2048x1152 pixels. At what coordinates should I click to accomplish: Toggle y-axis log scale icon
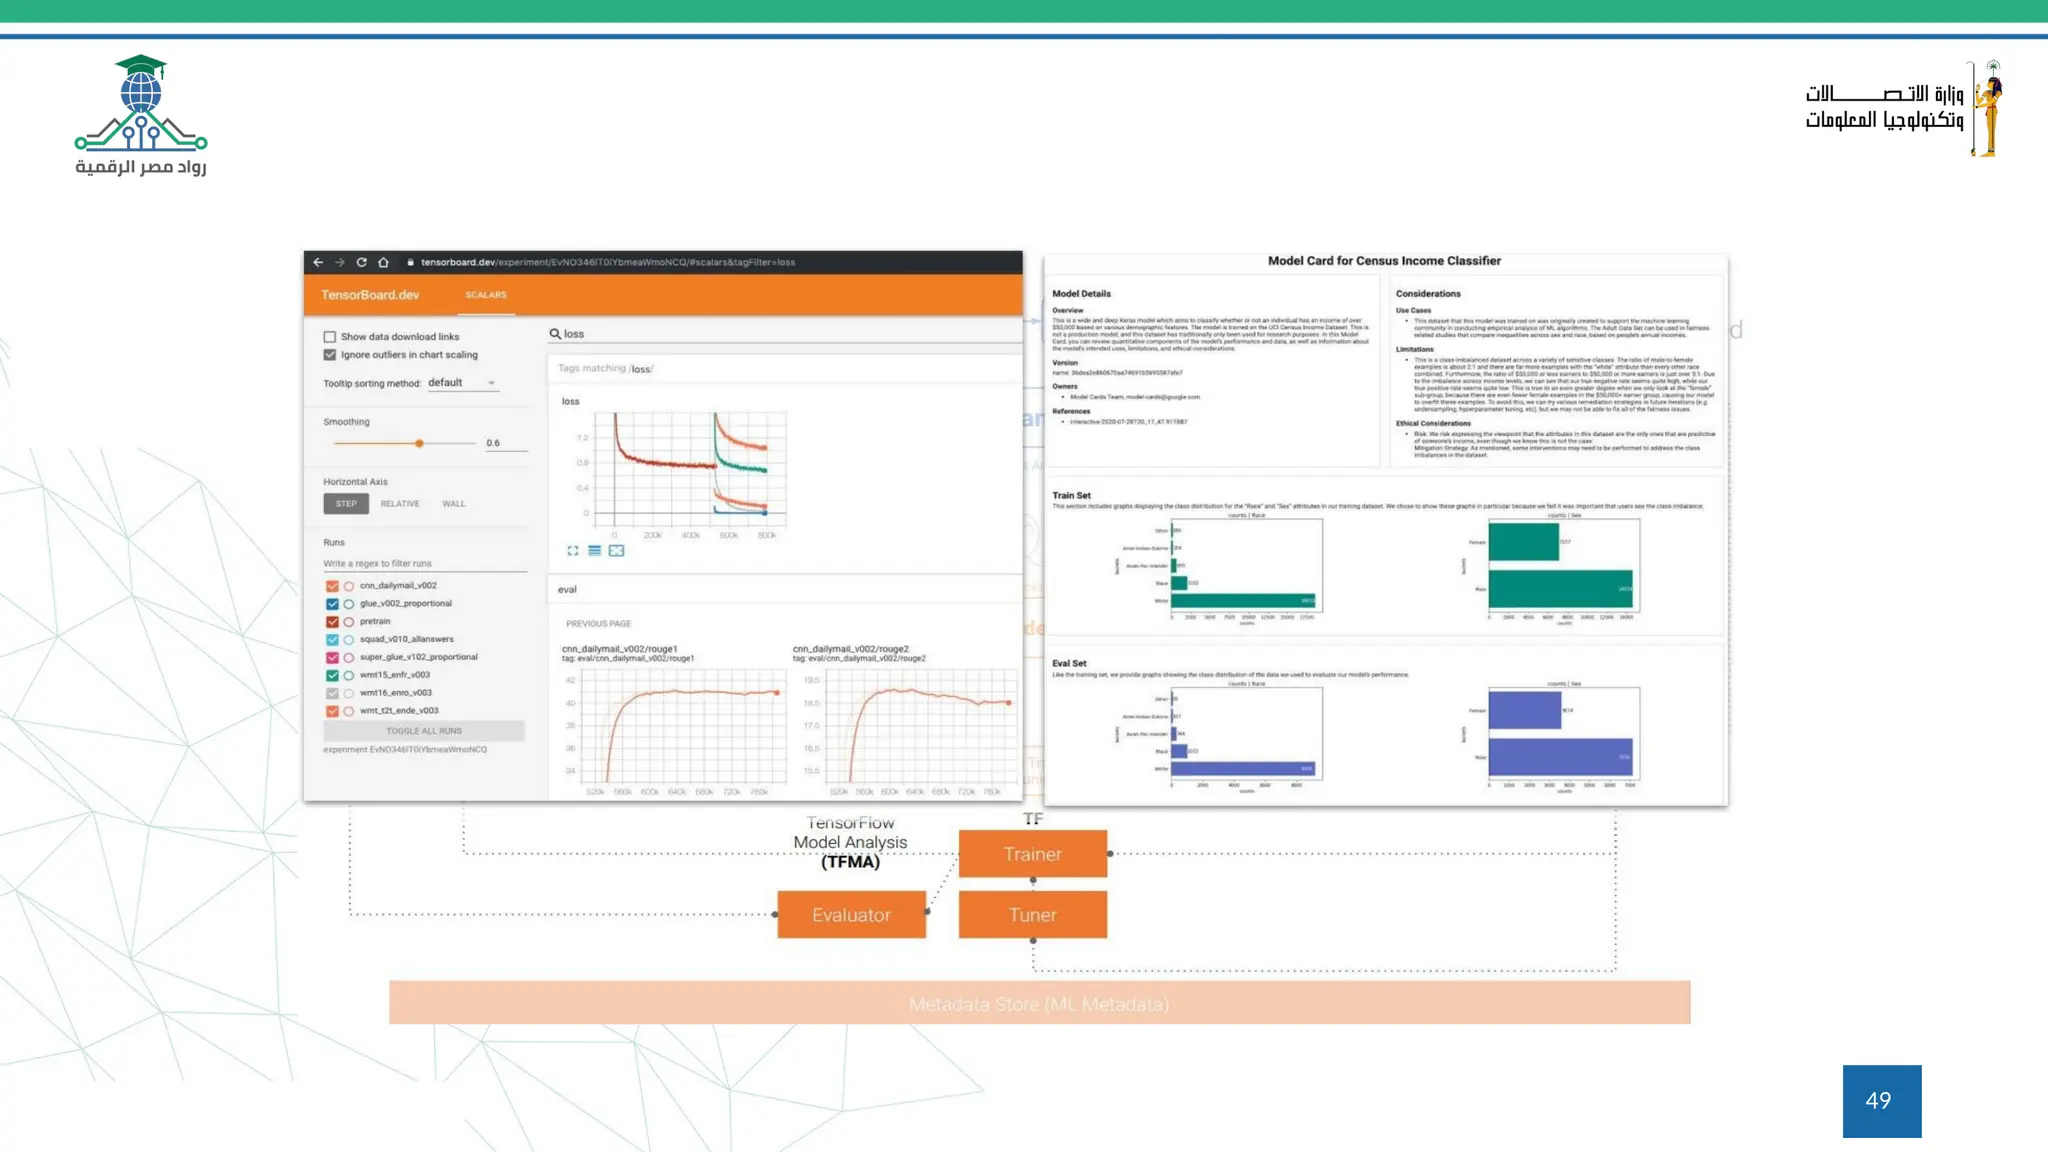(594, 551)
